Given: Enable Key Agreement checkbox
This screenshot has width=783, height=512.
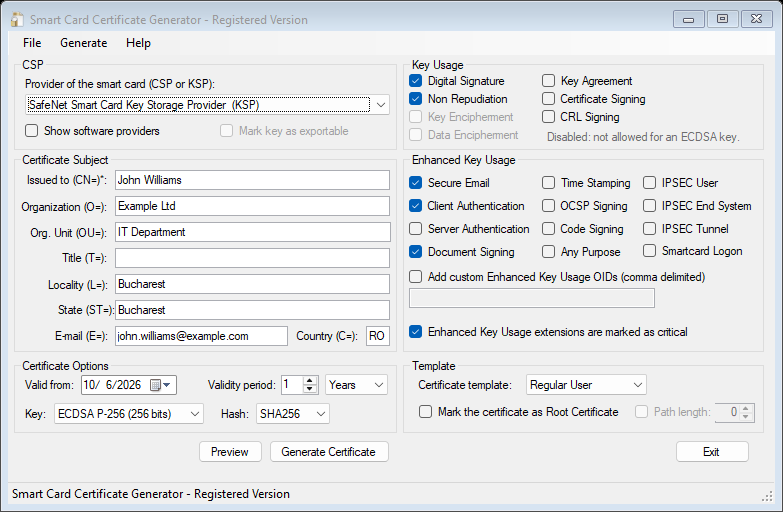Looking at the screenshot, I should [x=548, y=81].
